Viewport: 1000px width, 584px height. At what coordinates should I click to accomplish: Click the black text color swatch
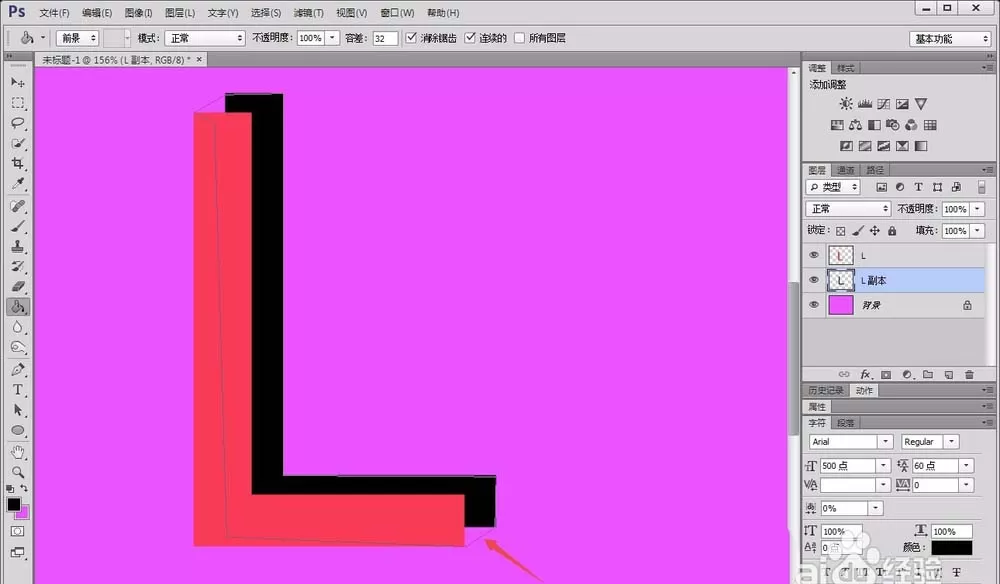(x=952, y=548)
